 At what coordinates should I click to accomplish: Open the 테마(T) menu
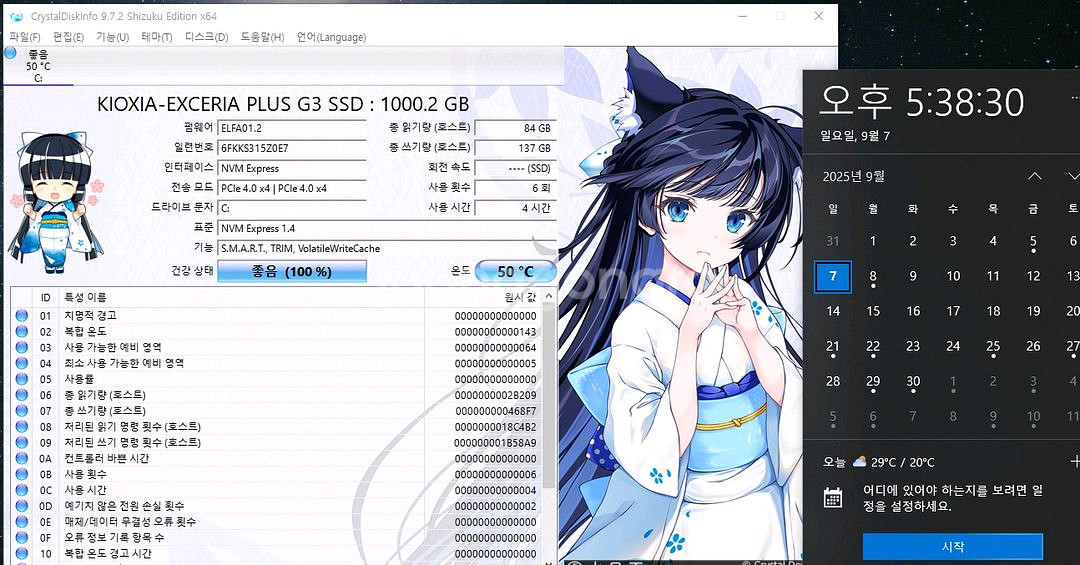click(156, 37)
